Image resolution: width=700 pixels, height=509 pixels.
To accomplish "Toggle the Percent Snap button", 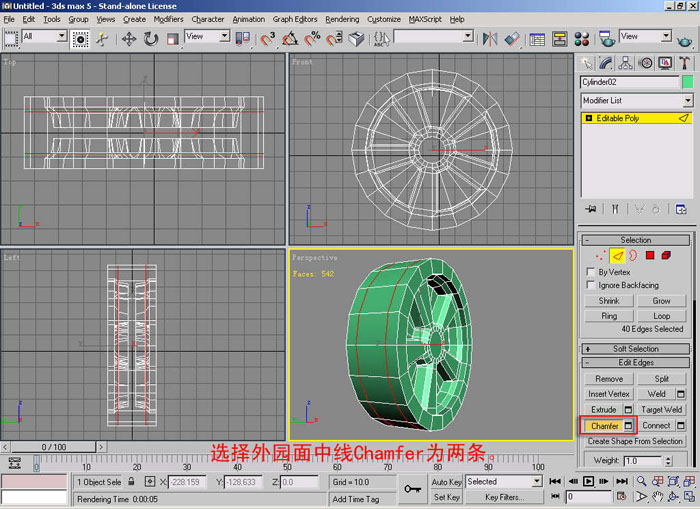I will coord(312,39).
